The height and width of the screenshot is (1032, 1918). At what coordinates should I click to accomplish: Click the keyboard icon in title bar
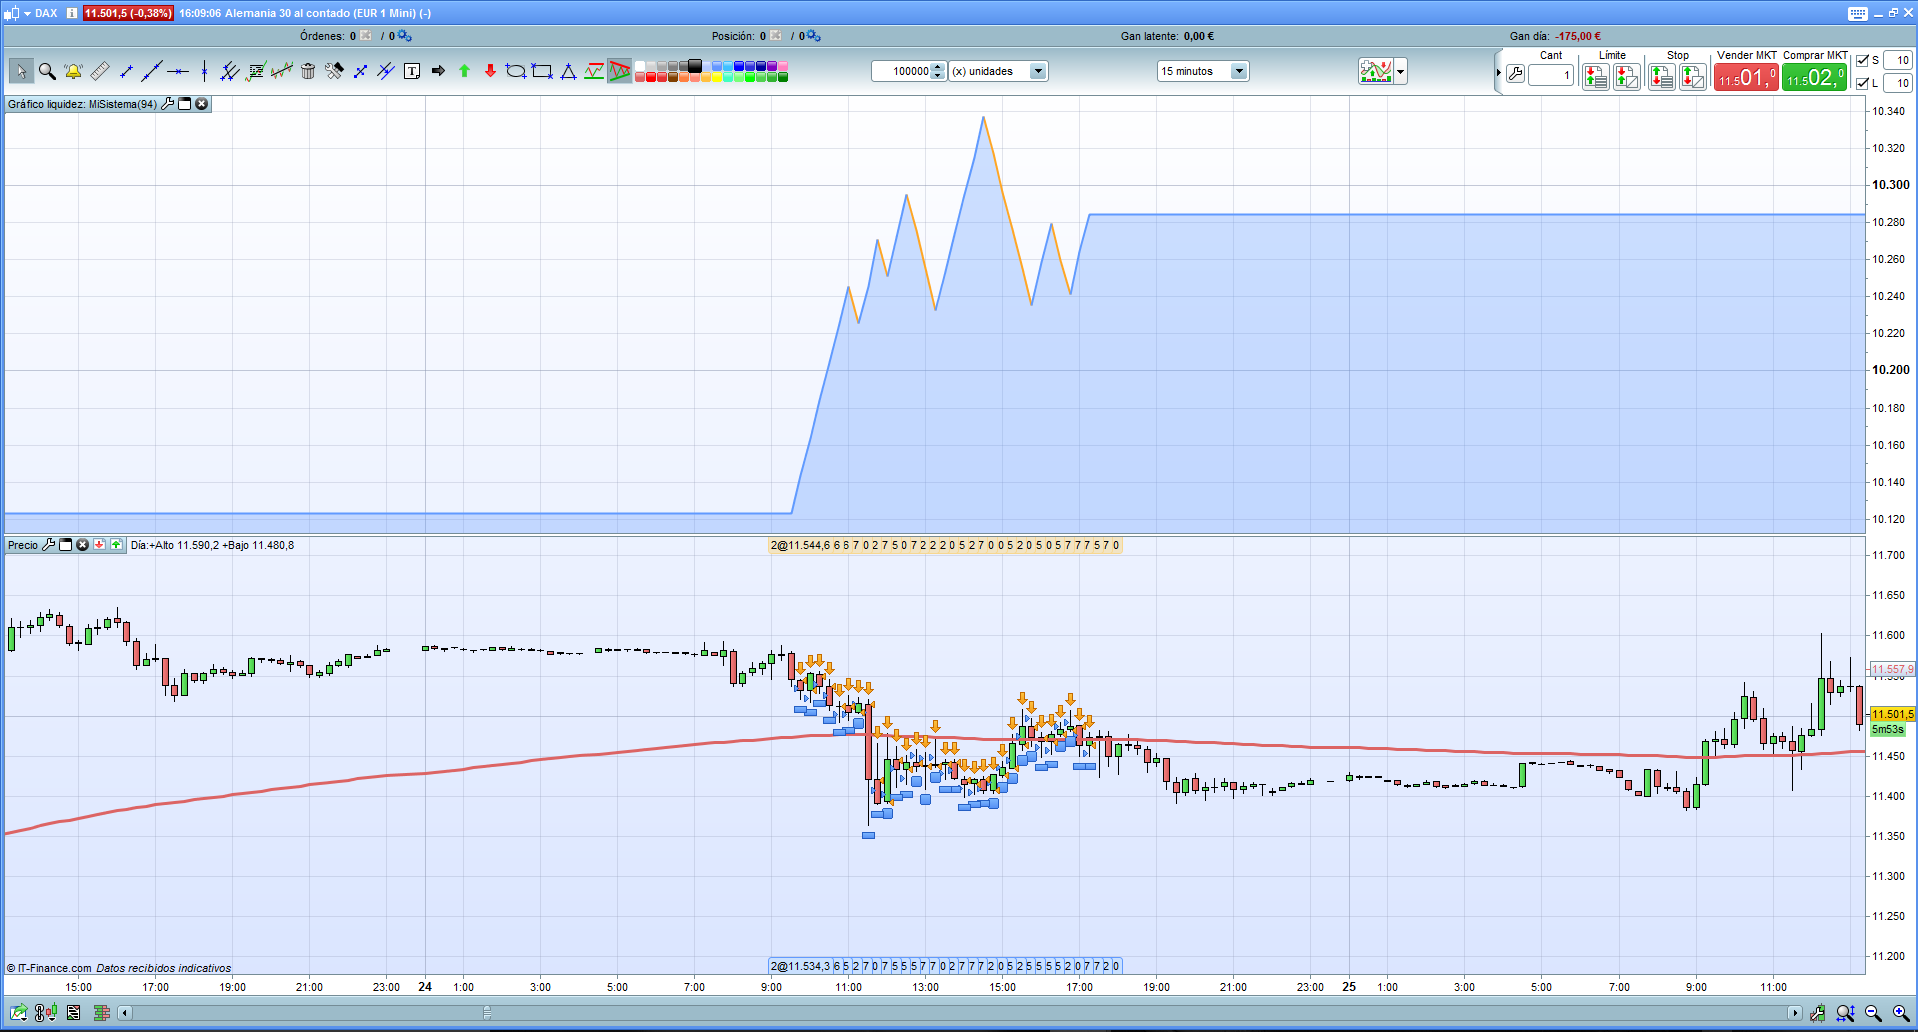click(1858, 13)
